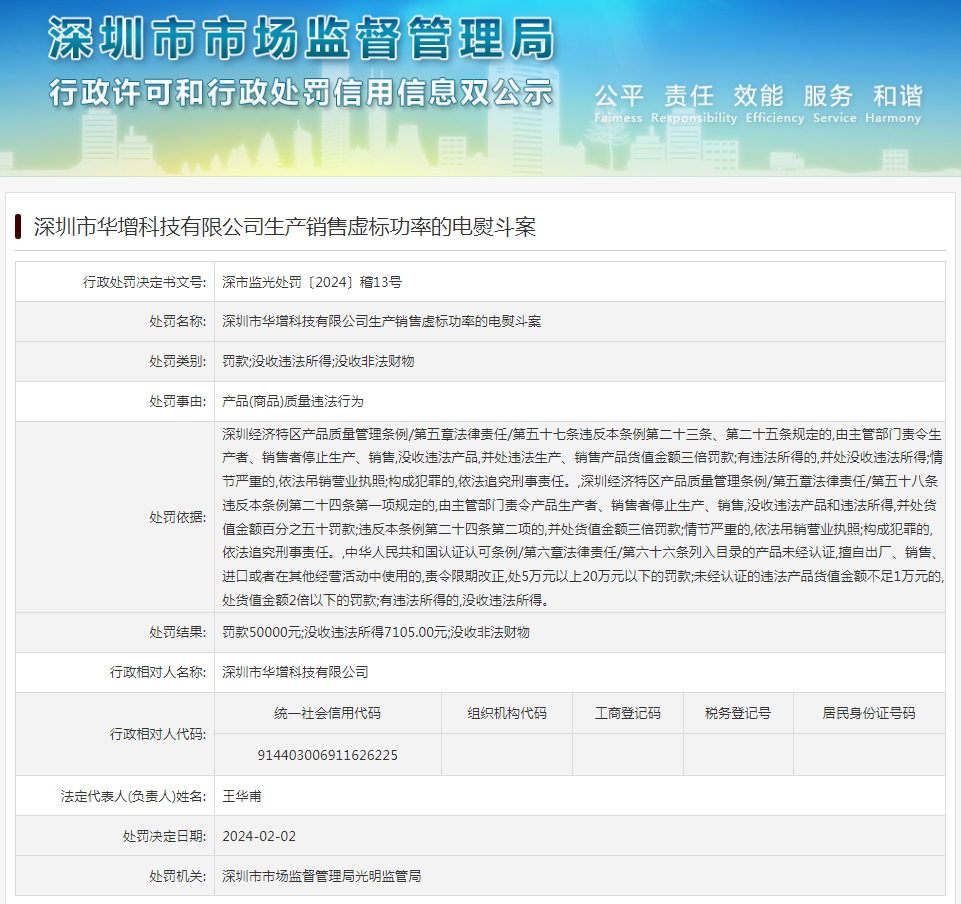Select the document number 深市监光处罚〔2024〕稽13号
This screenshot has height=904, width=961.
click(x=312, y=282)
